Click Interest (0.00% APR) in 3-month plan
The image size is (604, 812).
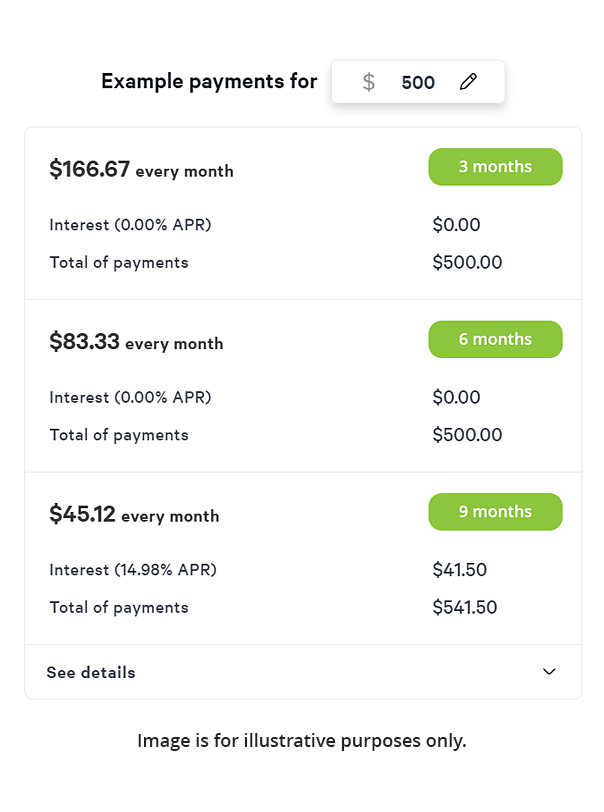(131, 225)
